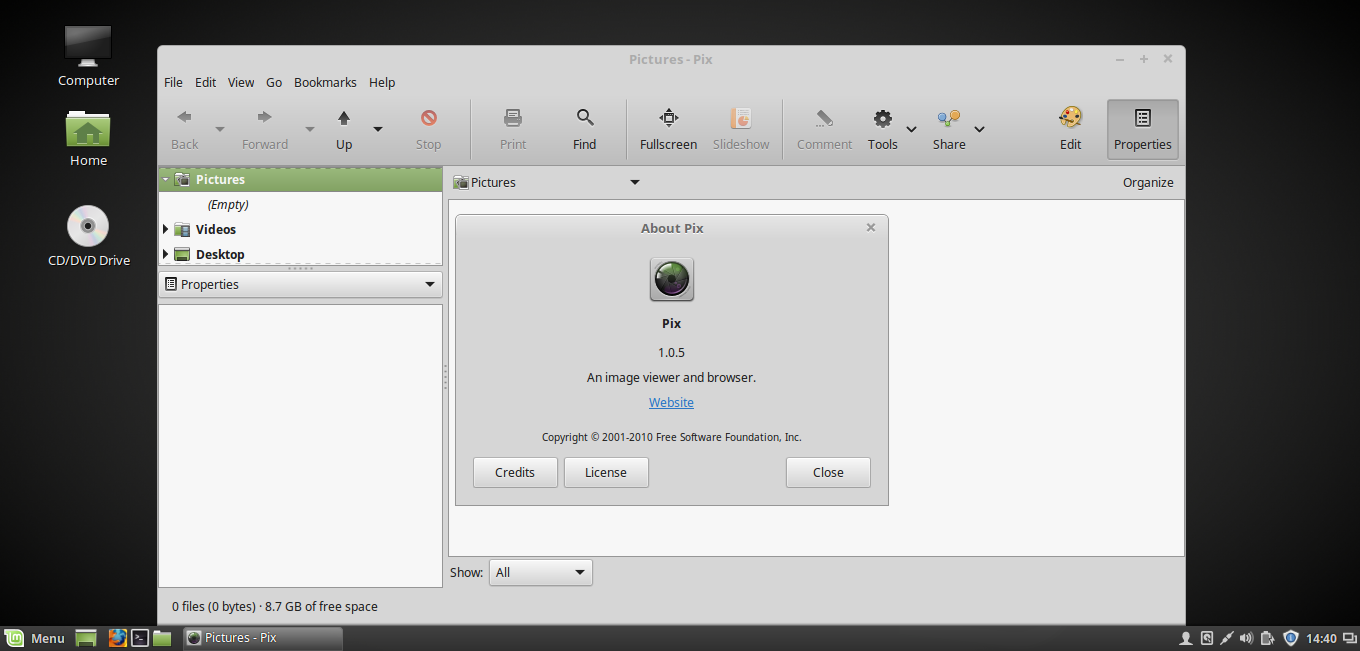The image size is (1360, 651).
Task: Click the Show Desktop panel icon
Action: [86, 638]
